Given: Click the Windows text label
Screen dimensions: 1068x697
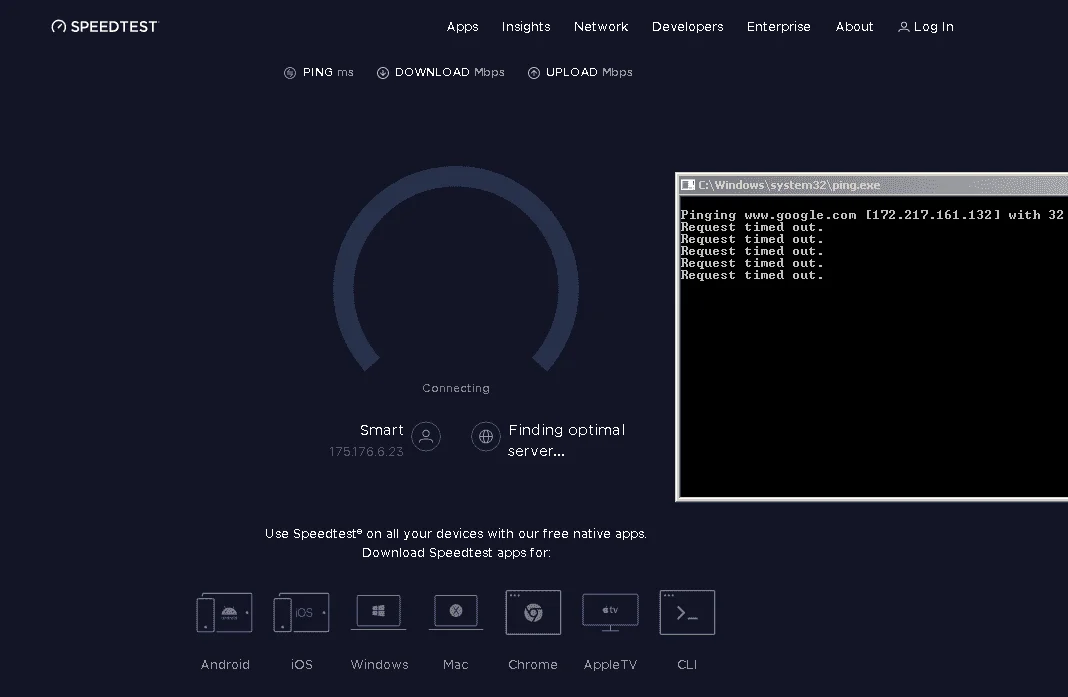Looking at the screenshot, I should tap(379, 664).
